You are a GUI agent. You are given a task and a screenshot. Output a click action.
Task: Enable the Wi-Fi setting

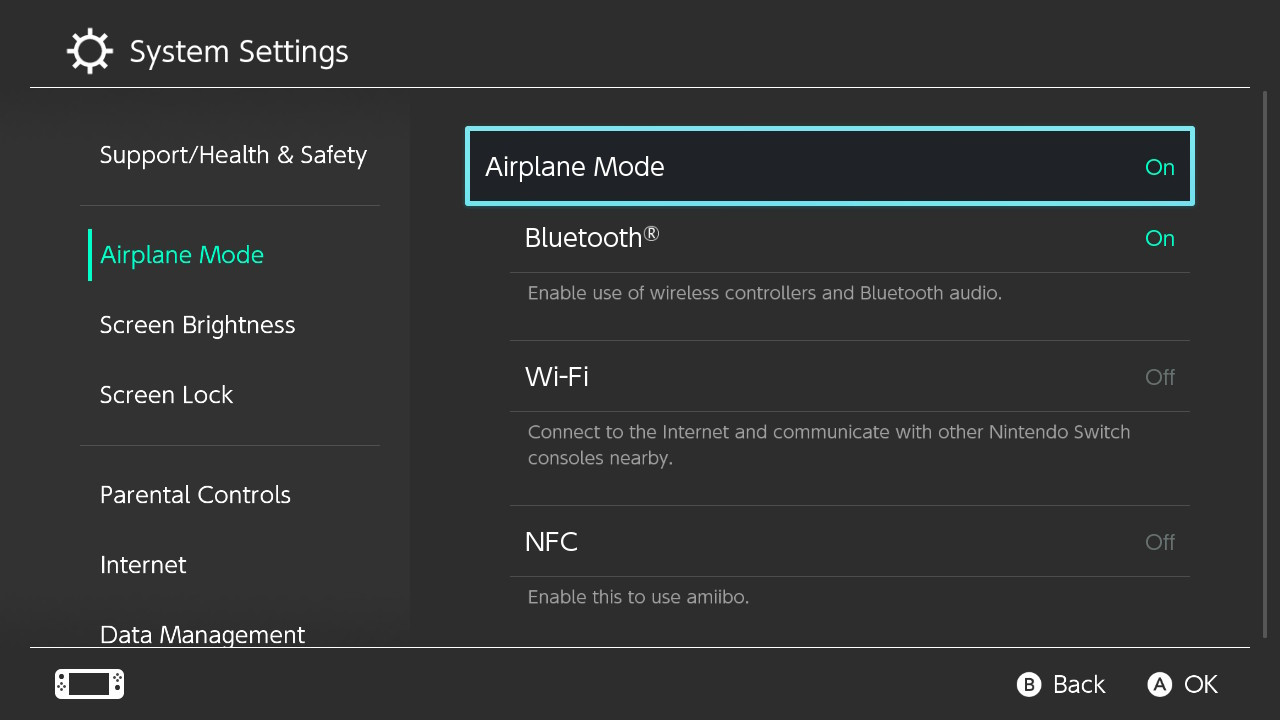[849, 377]
